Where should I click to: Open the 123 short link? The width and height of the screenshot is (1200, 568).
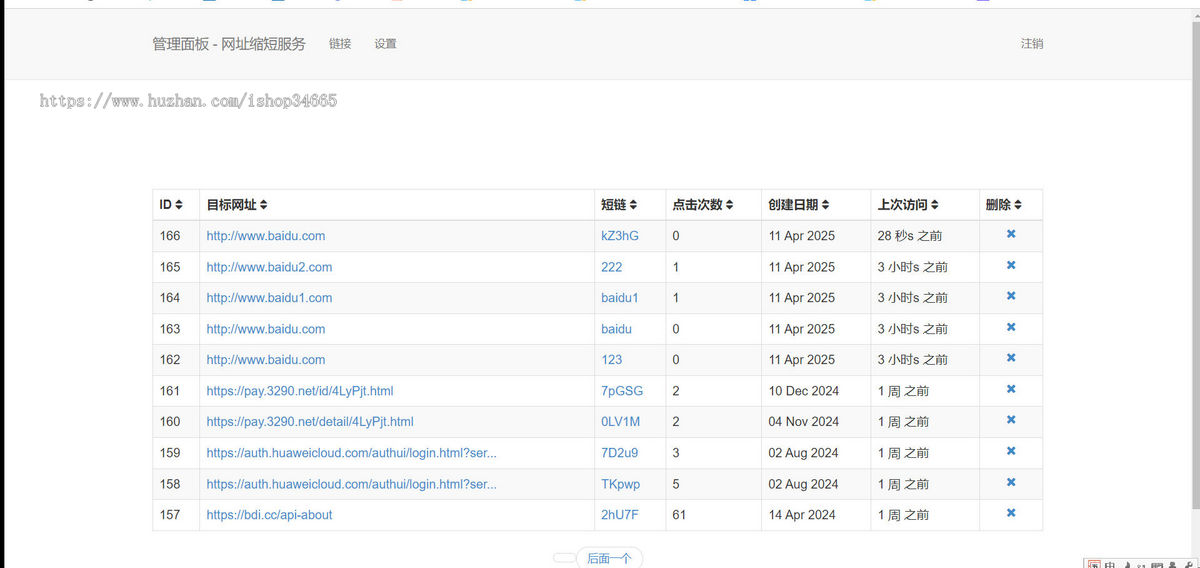(x=612, y=360)
